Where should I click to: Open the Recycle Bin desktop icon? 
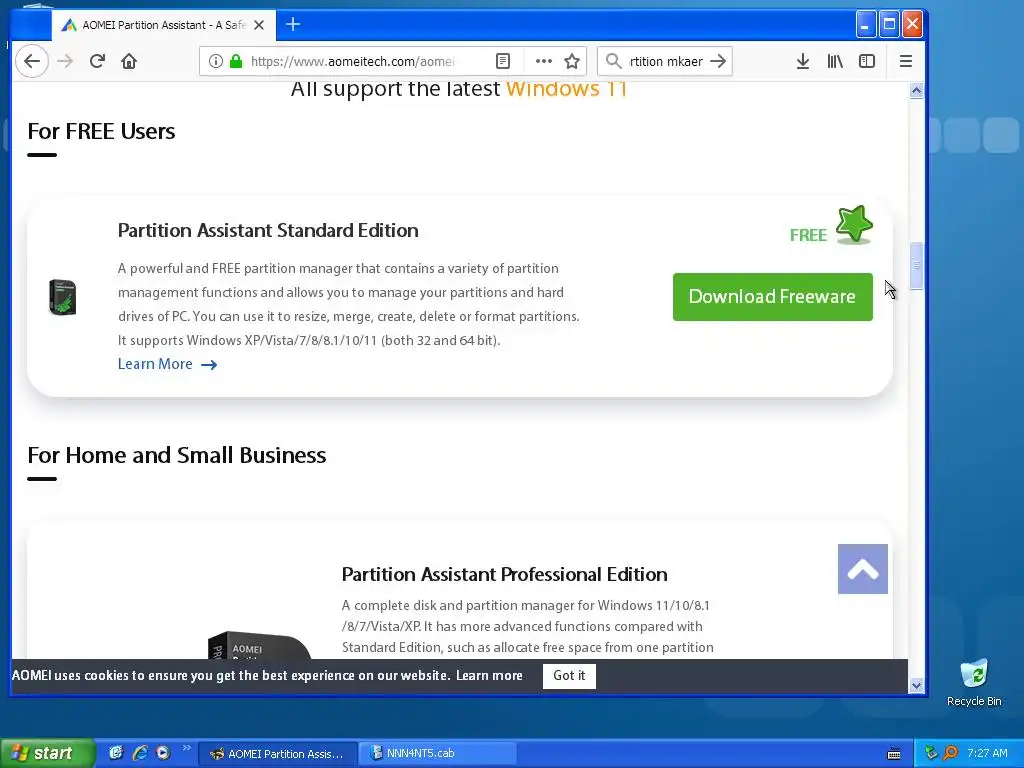point(974,682)
